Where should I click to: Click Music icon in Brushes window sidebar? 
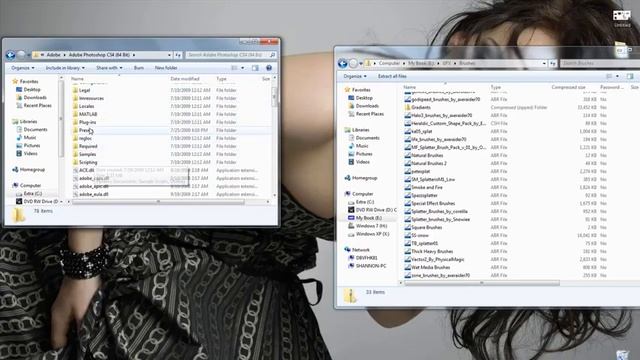(x=351, y=146)
